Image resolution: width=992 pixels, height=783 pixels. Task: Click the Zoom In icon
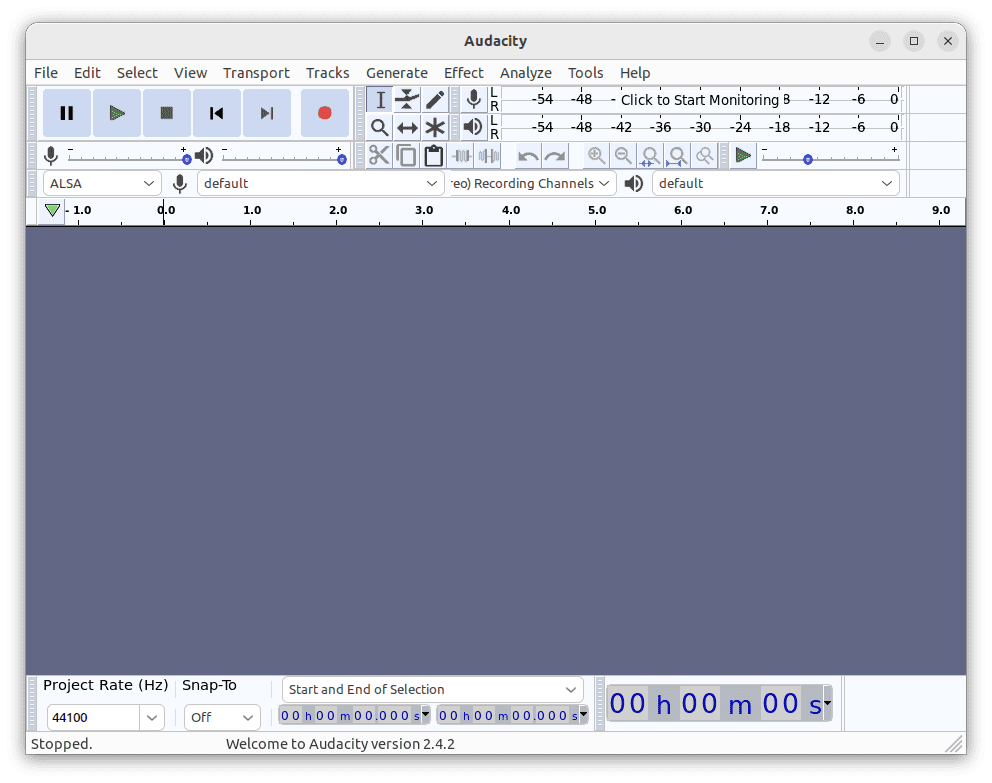tap(596, 155)
